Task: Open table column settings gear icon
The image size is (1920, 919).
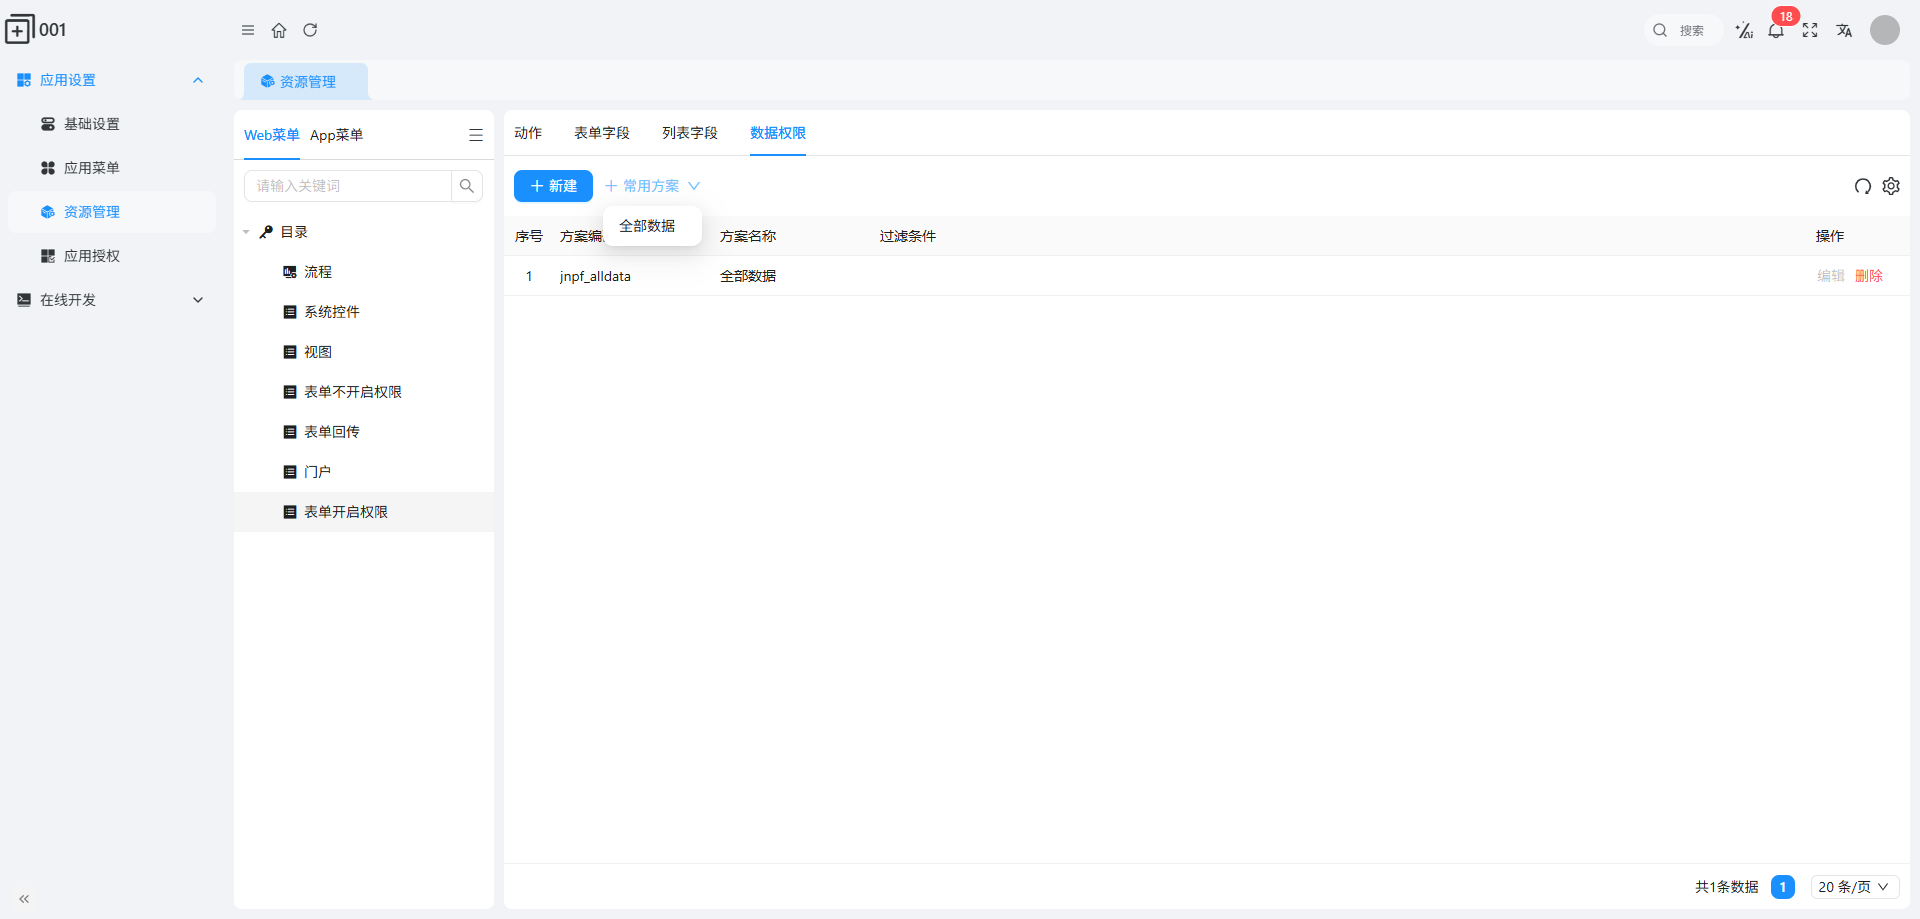Action: tap(1891, 186)
